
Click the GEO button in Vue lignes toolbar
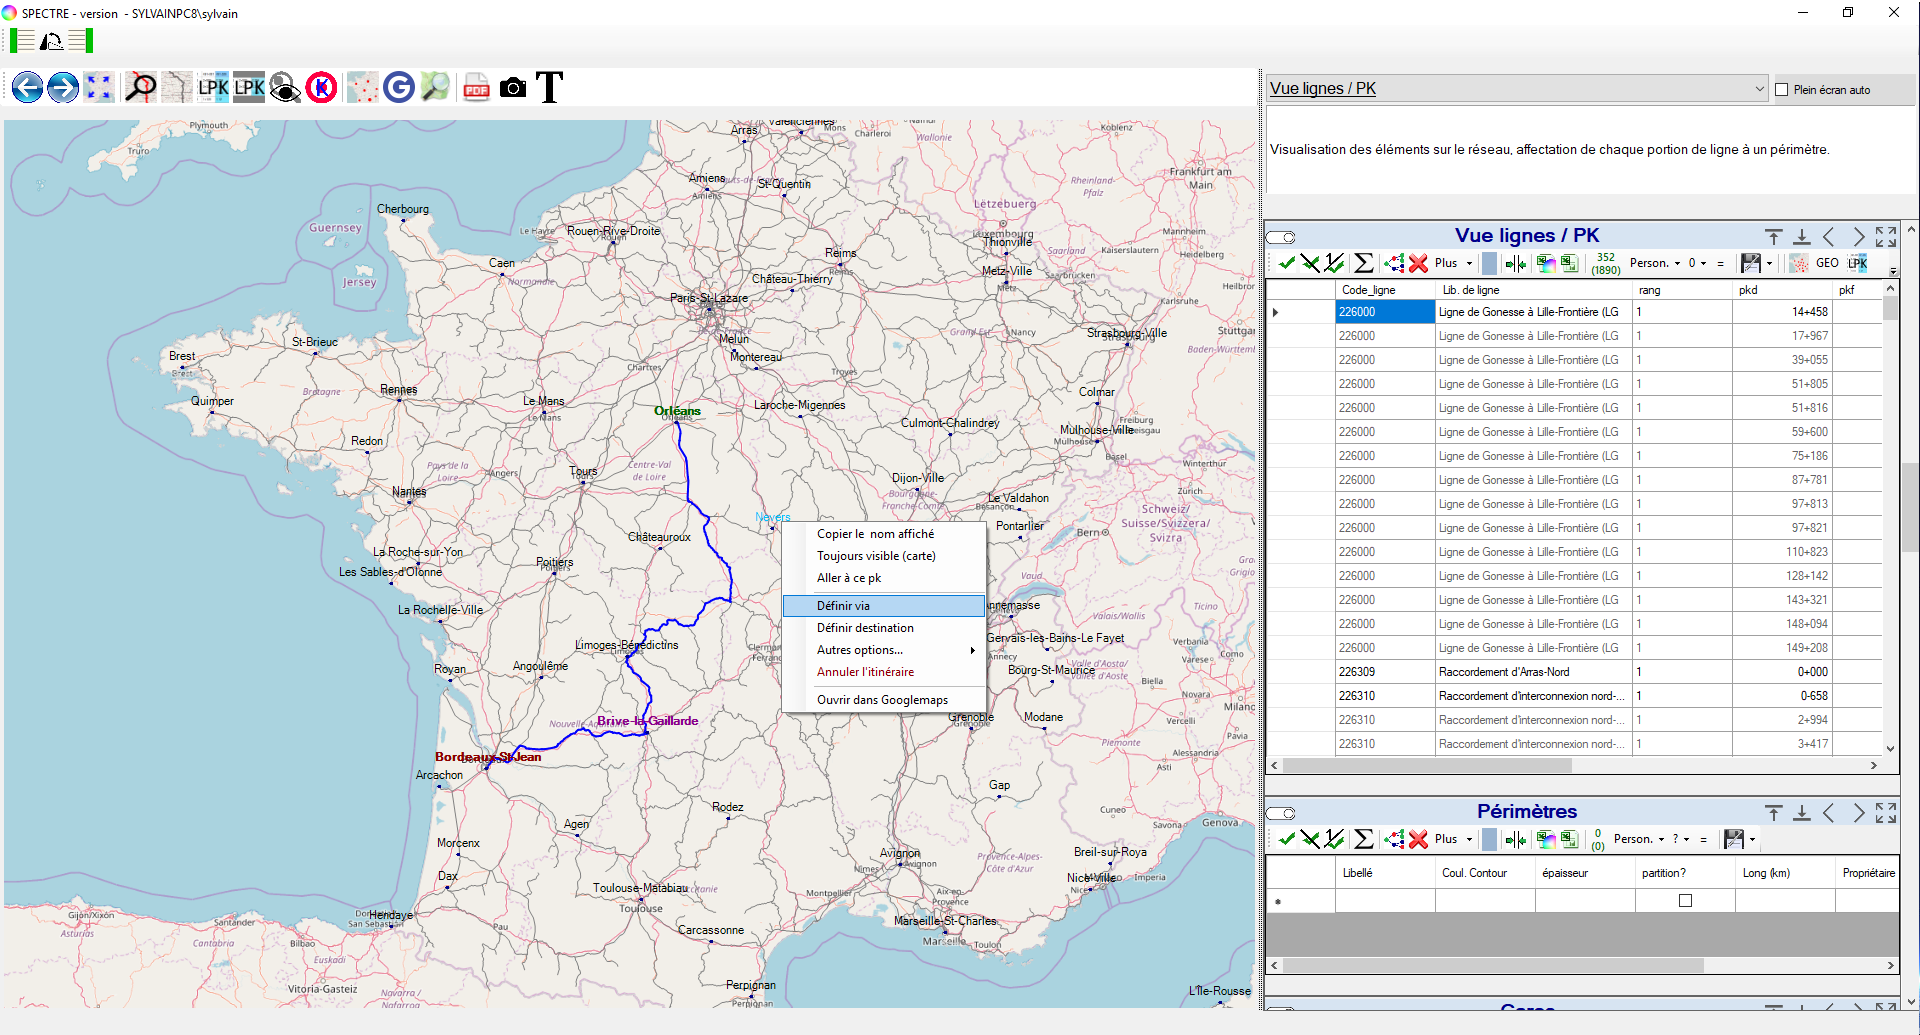pos(1827,263)
